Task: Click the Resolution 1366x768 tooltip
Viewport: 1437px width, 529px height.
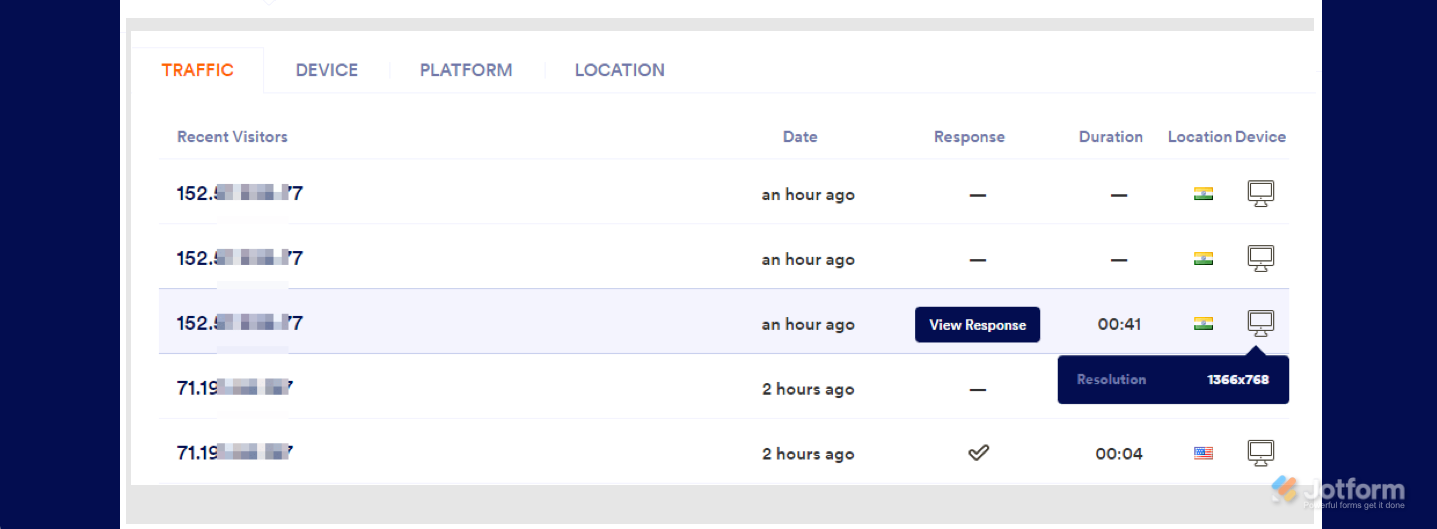Action: (1173, 380)
